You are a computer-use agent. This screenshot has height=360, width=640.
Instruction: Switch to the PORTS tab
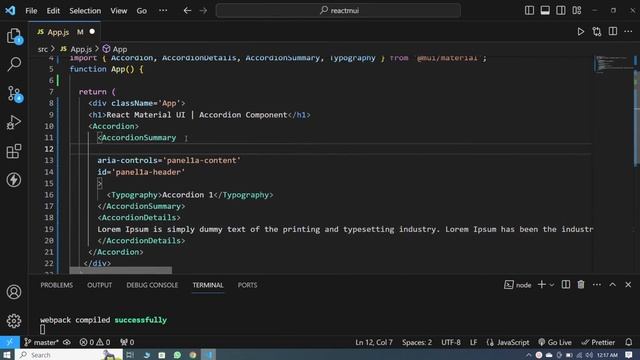[247, 285]
